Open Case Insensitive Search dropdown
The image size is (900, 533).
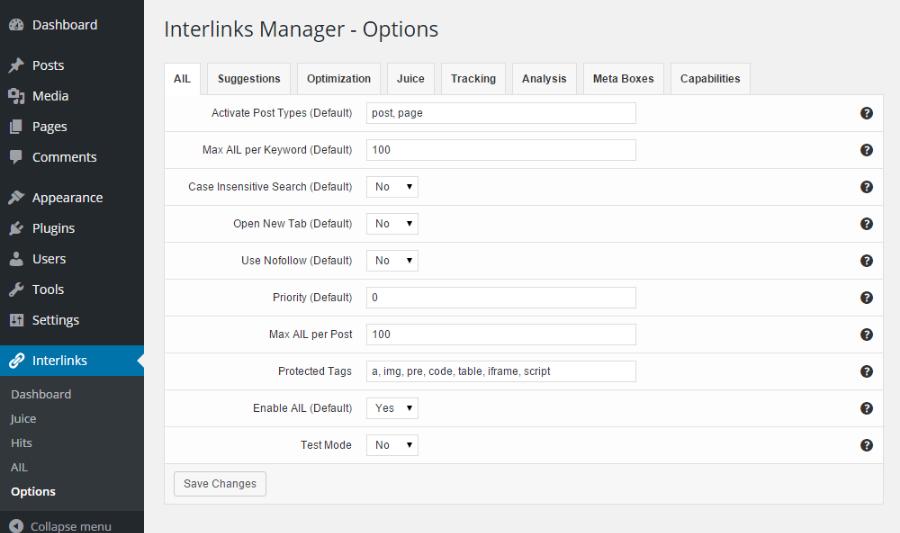[392, 187]
